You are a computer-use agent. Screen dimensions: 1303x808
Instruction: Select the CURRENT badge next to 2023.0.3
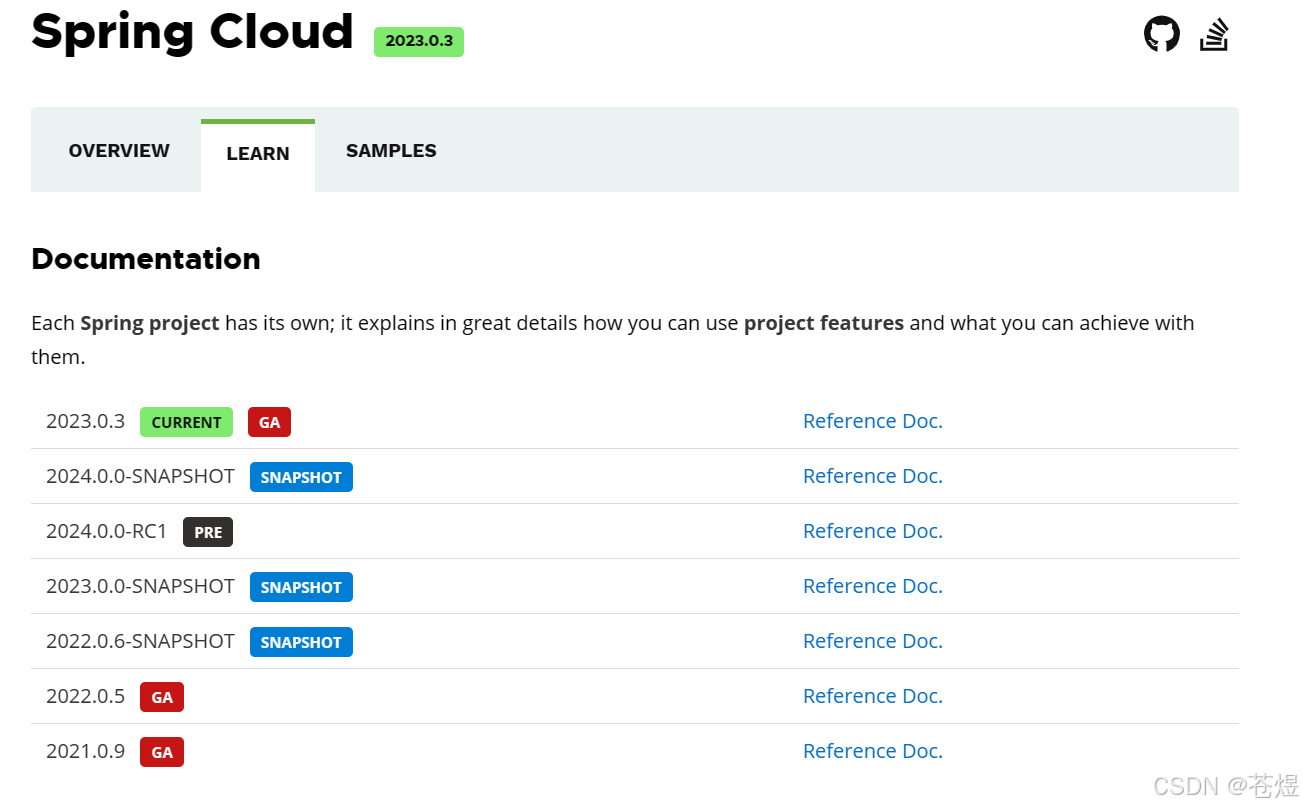pos(186,422)
